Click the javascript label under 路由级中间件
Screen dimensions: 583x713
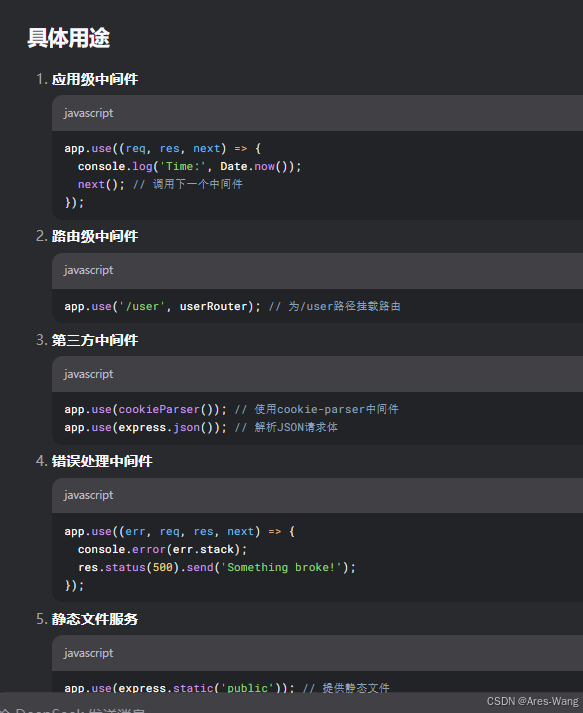[88, 270]
